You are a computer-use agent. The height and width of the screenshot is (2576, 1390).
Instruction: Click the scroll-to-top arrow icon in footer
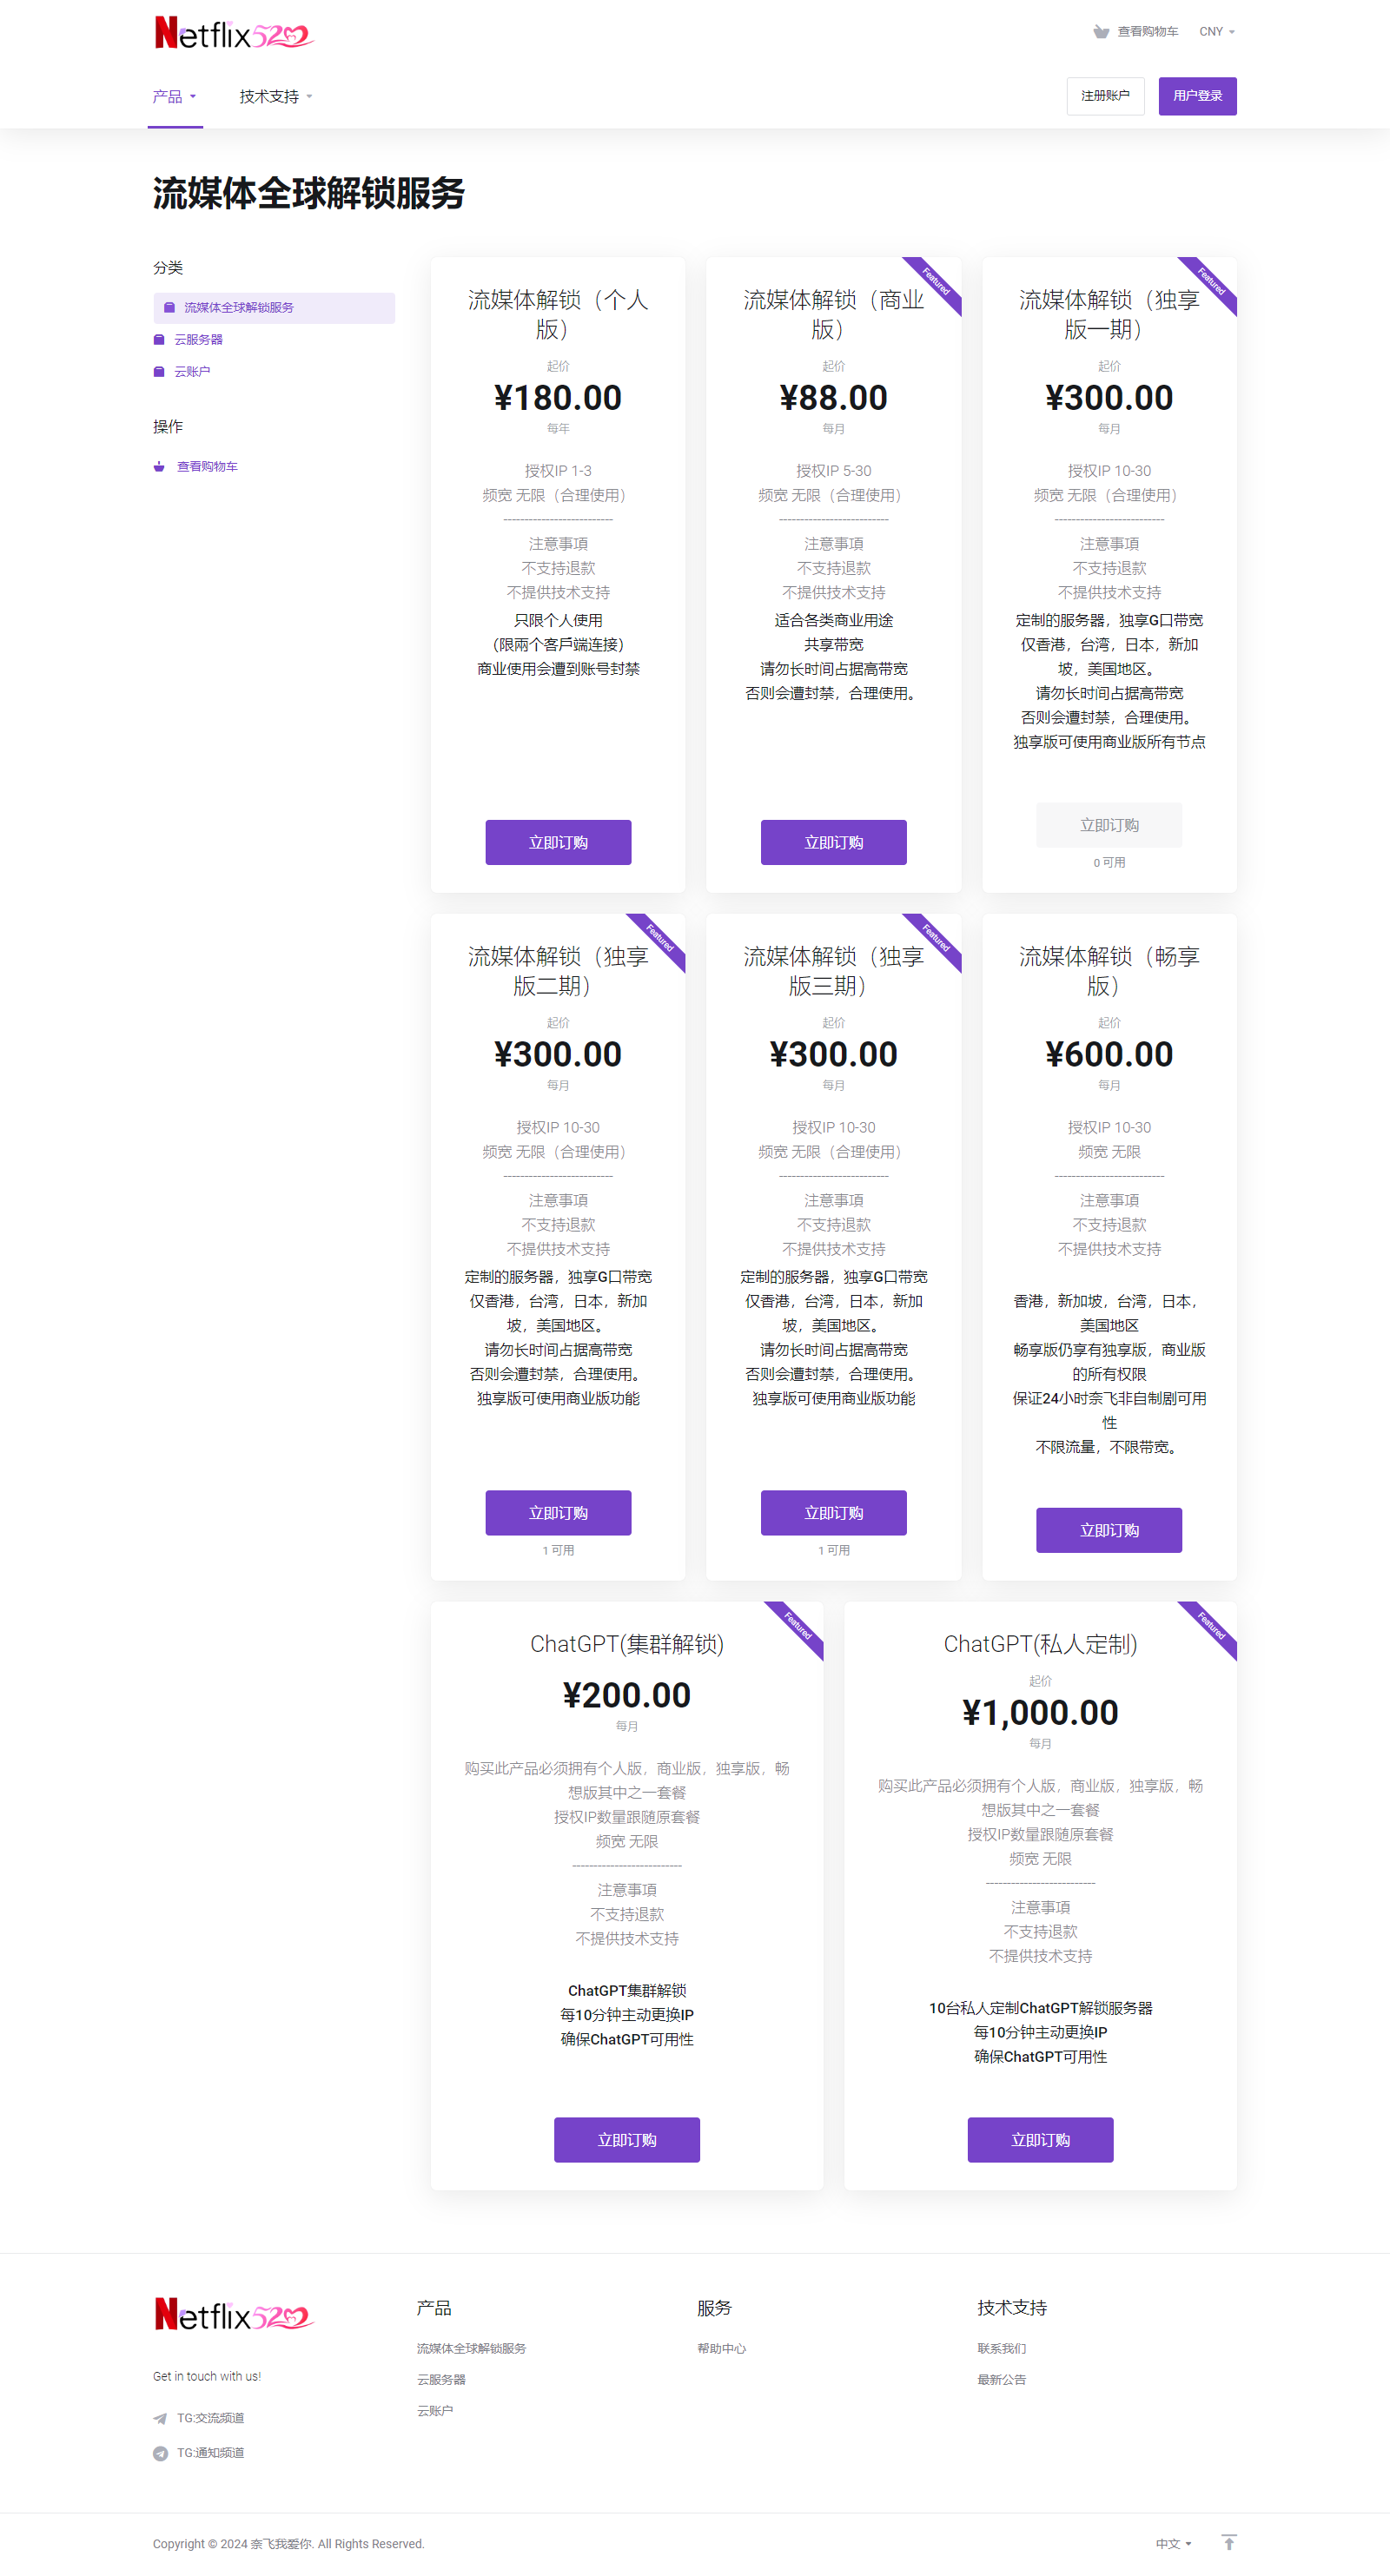1229,2542
